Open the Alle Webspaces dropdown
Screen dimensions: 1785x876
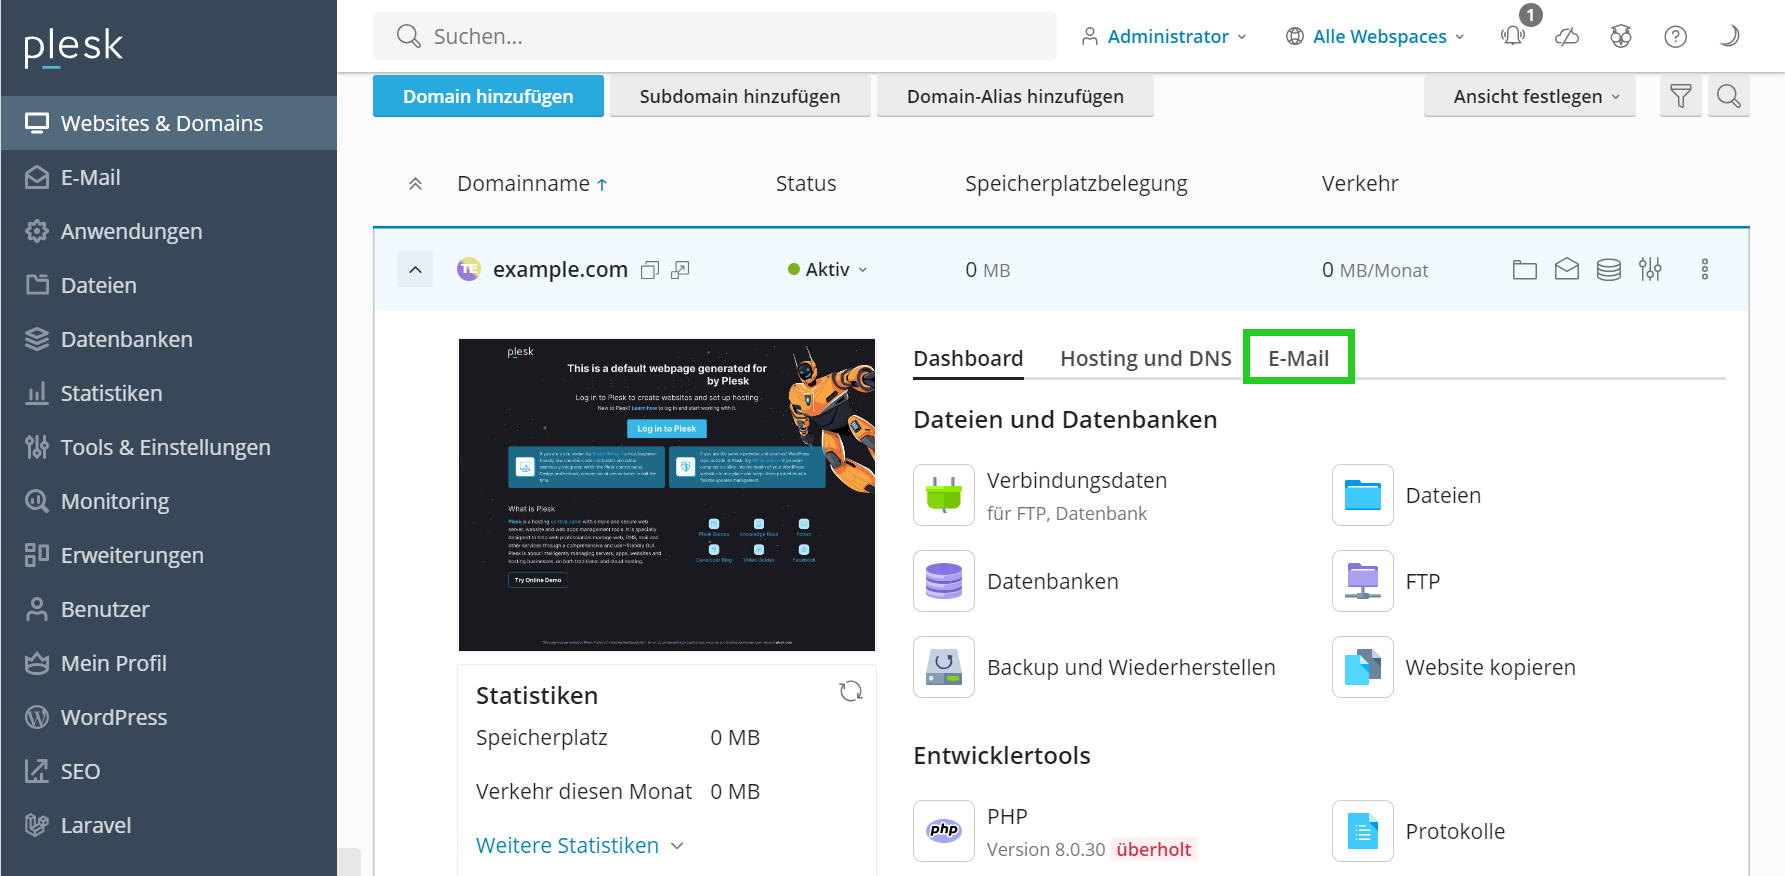[1375, 36]
